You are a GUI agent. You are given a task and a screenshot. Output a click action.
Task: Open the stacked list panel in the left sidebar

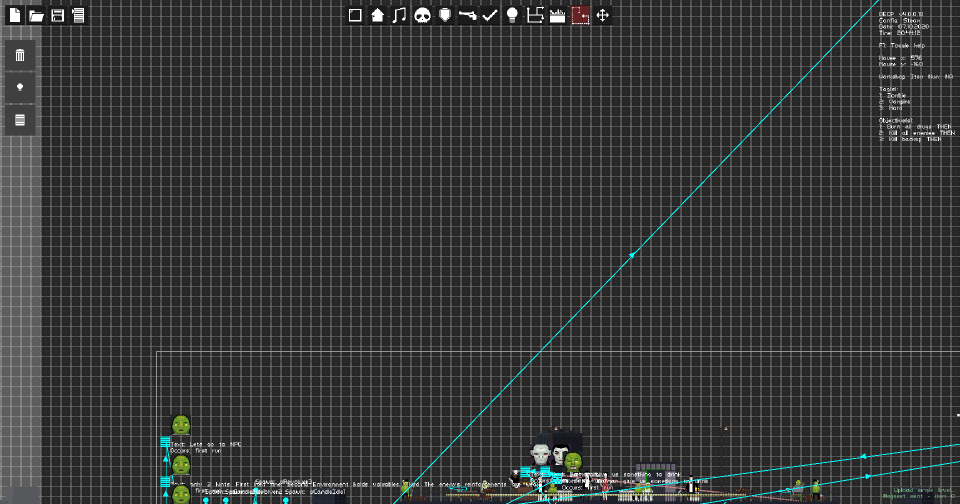[20, 120]
